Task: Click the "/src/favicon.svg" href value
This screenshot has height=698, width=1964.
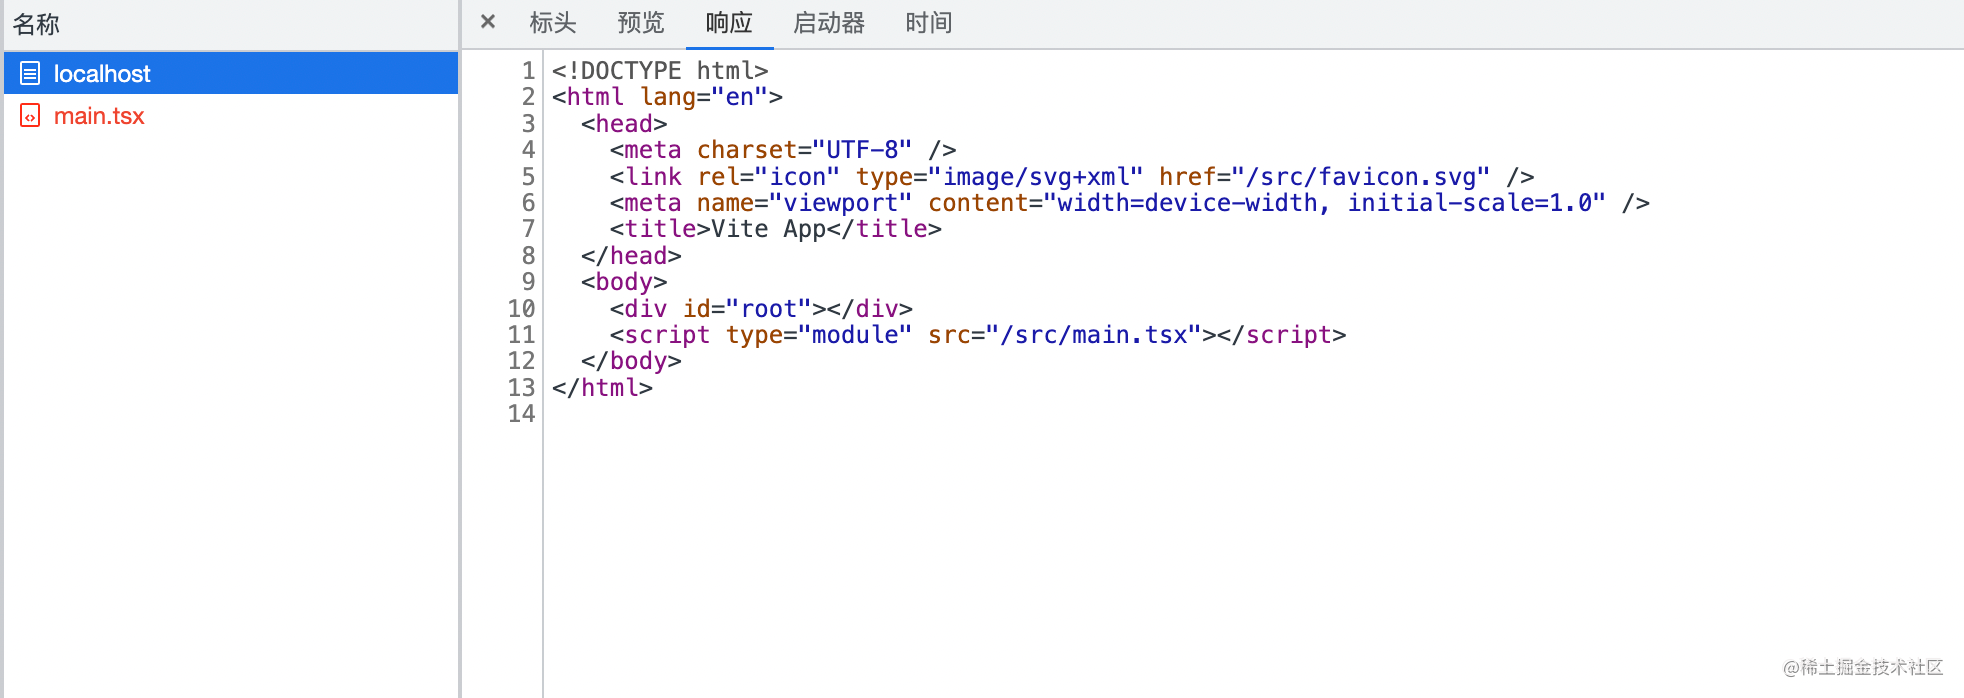Action: click(1361, 177)
